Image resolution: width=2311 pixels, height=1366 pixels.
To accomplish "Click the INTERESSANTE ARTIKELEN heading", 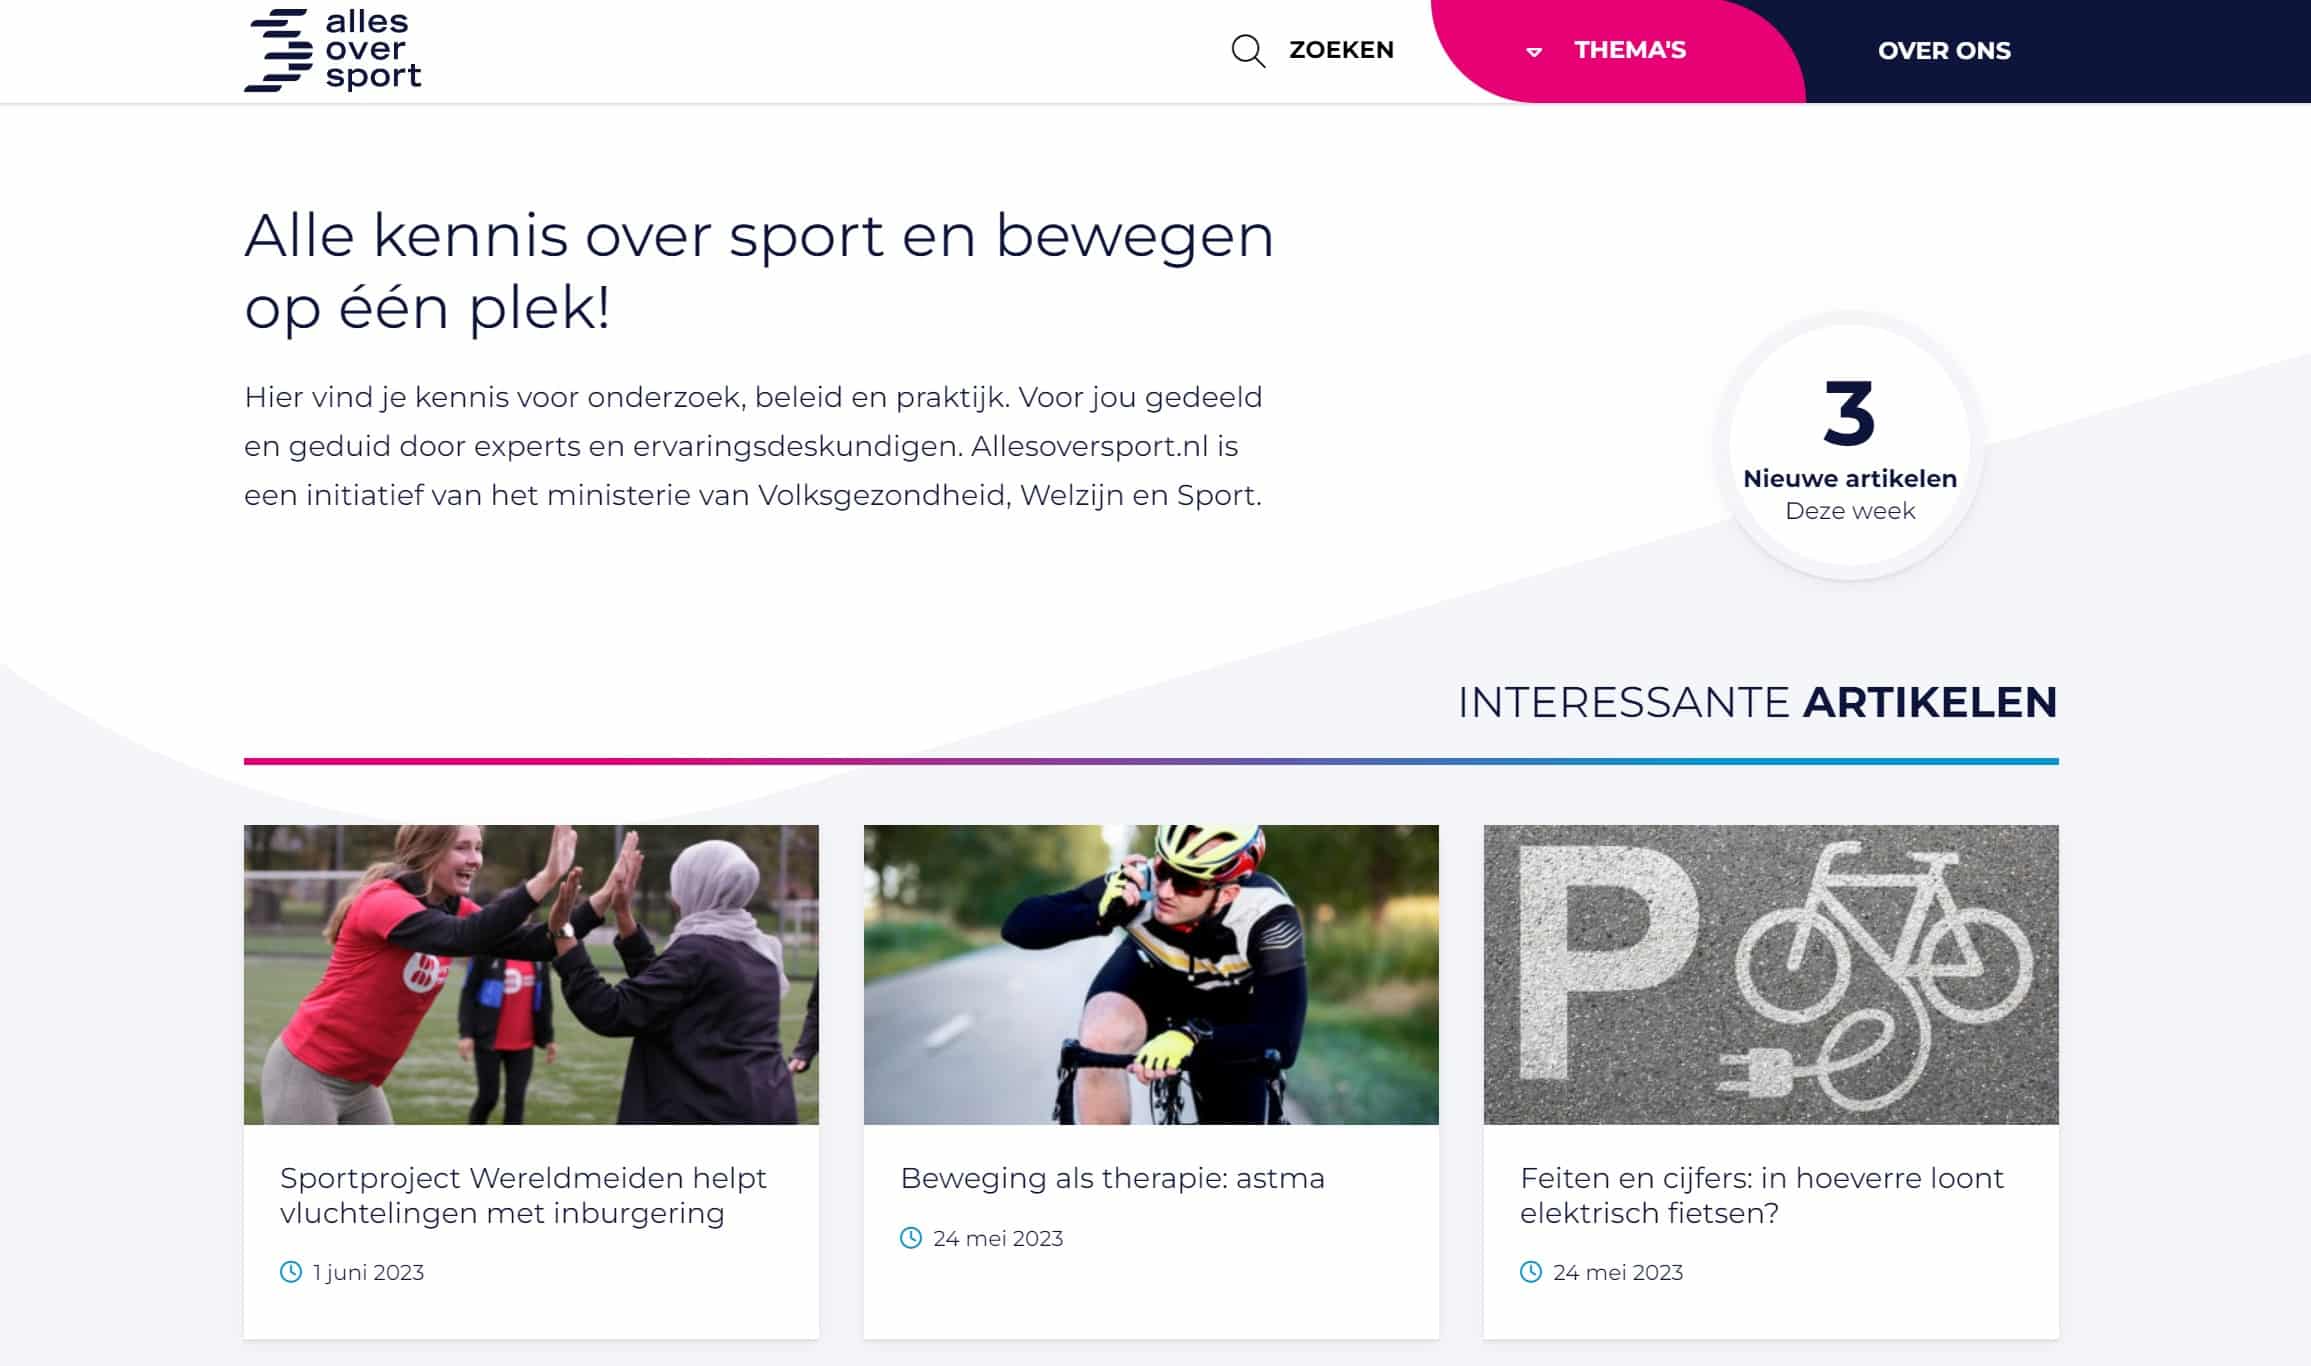I will pos(1757,702).
